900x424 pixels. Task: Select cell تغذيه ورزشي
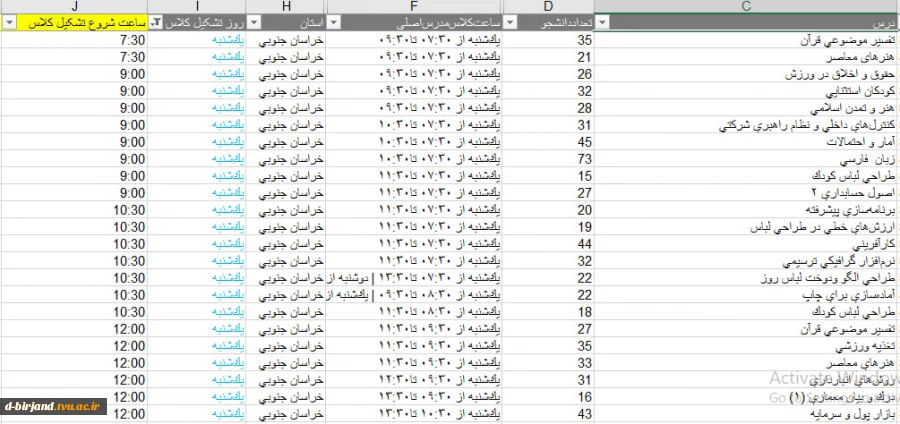pyautogui.click(x=746, y=346)
